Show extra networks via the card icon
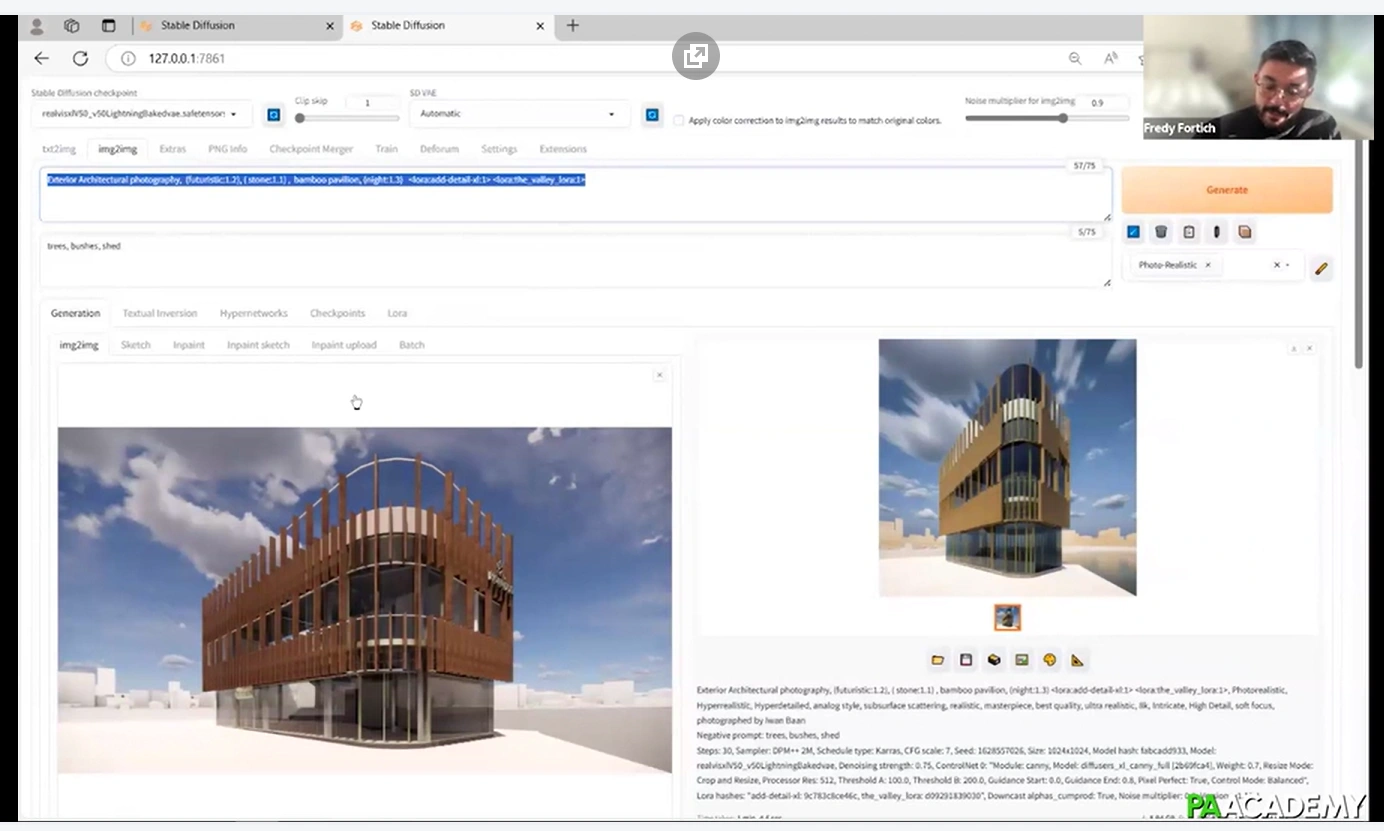Screen dimensions: 1384x831 point(1245,231)
